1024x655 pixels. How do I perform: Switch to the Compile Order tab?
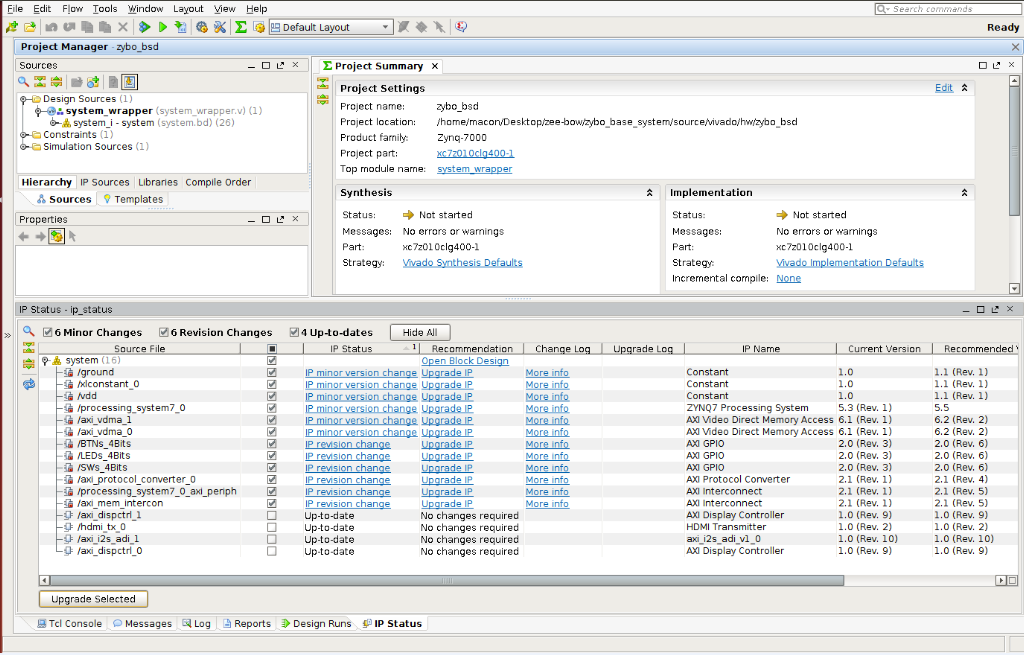click(218, 182)
